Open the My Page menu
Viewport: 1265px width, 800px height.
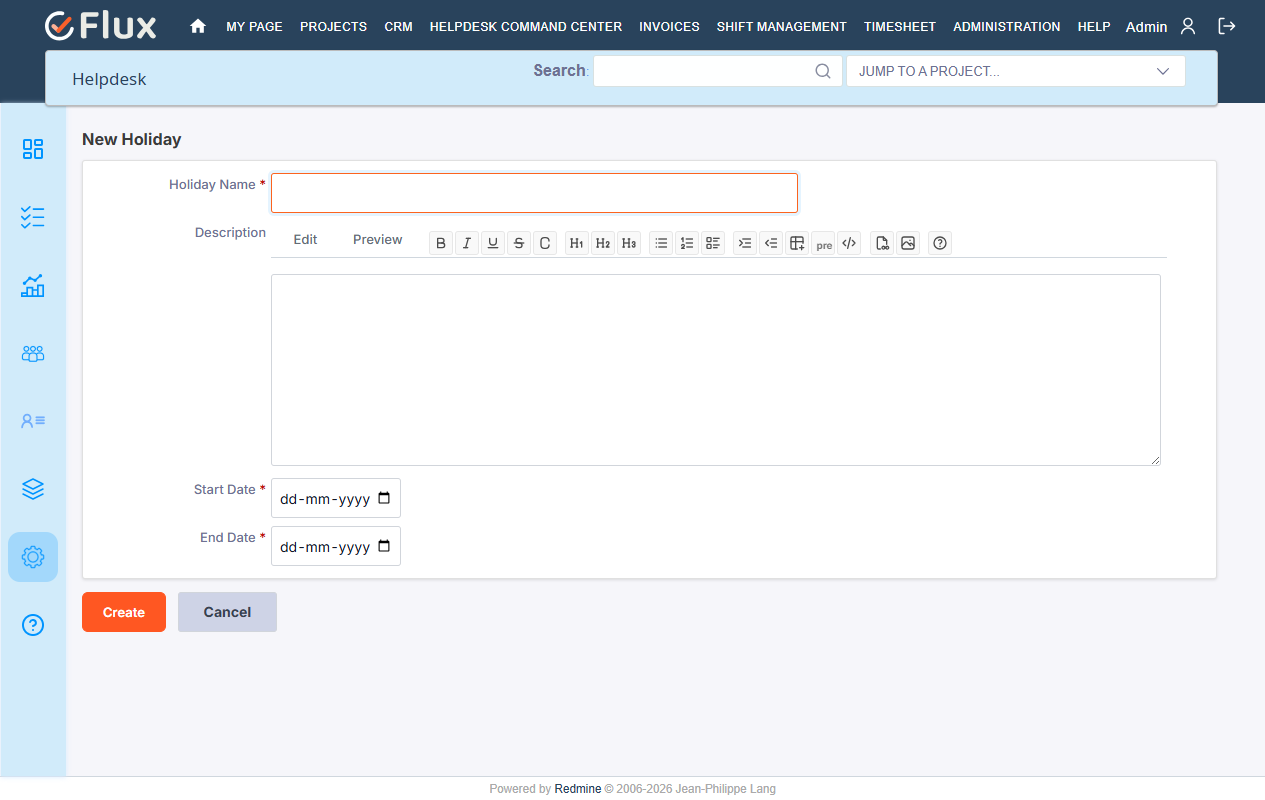click(254, 27)
